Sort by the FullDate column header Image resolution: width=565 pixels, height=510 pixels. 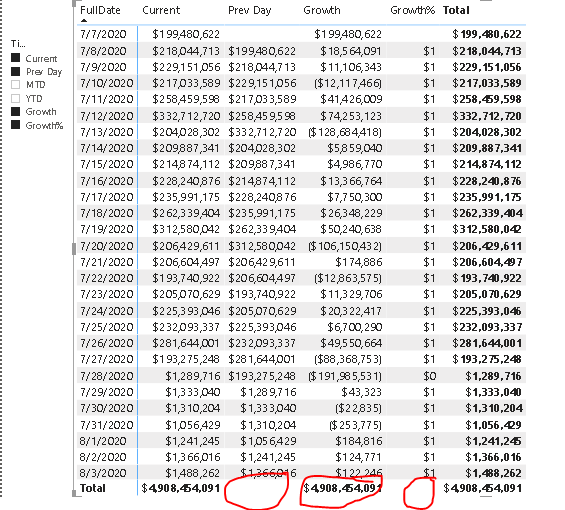[x=100, y=10]
